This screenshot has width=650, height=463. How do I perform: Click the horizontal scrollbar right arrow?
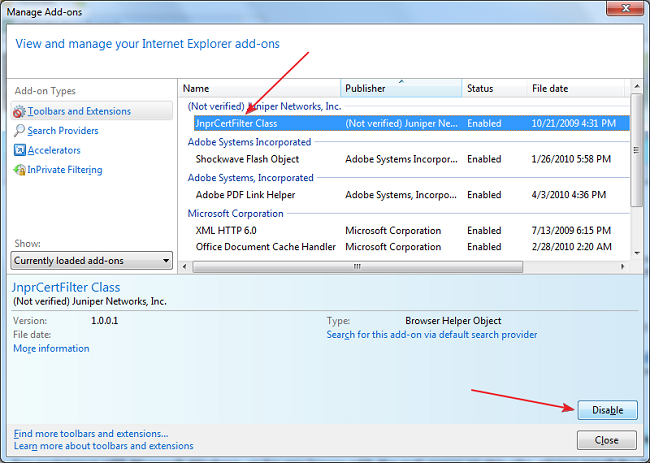(x=622, y=267)
